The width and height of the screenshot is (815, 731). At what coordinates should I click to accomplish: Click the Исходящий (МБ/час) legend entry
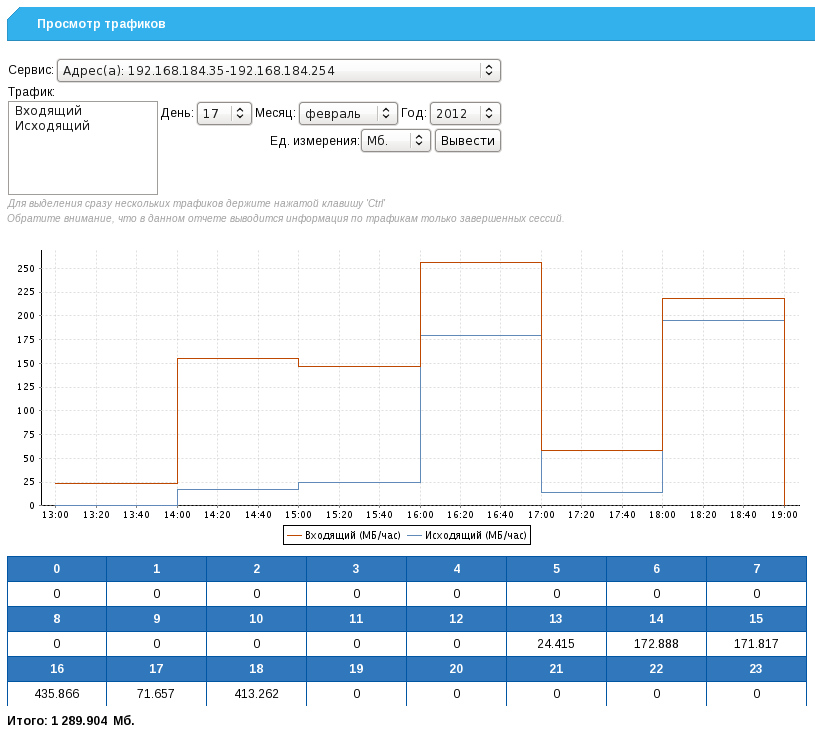(470, 535)
